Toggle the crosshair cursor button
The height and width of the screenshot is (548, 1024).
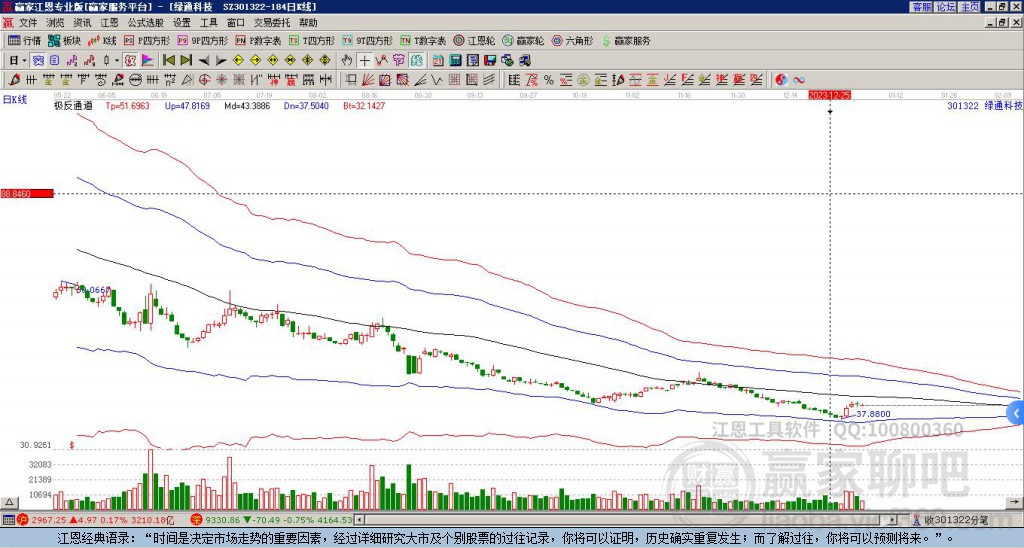tap(365, 60)
